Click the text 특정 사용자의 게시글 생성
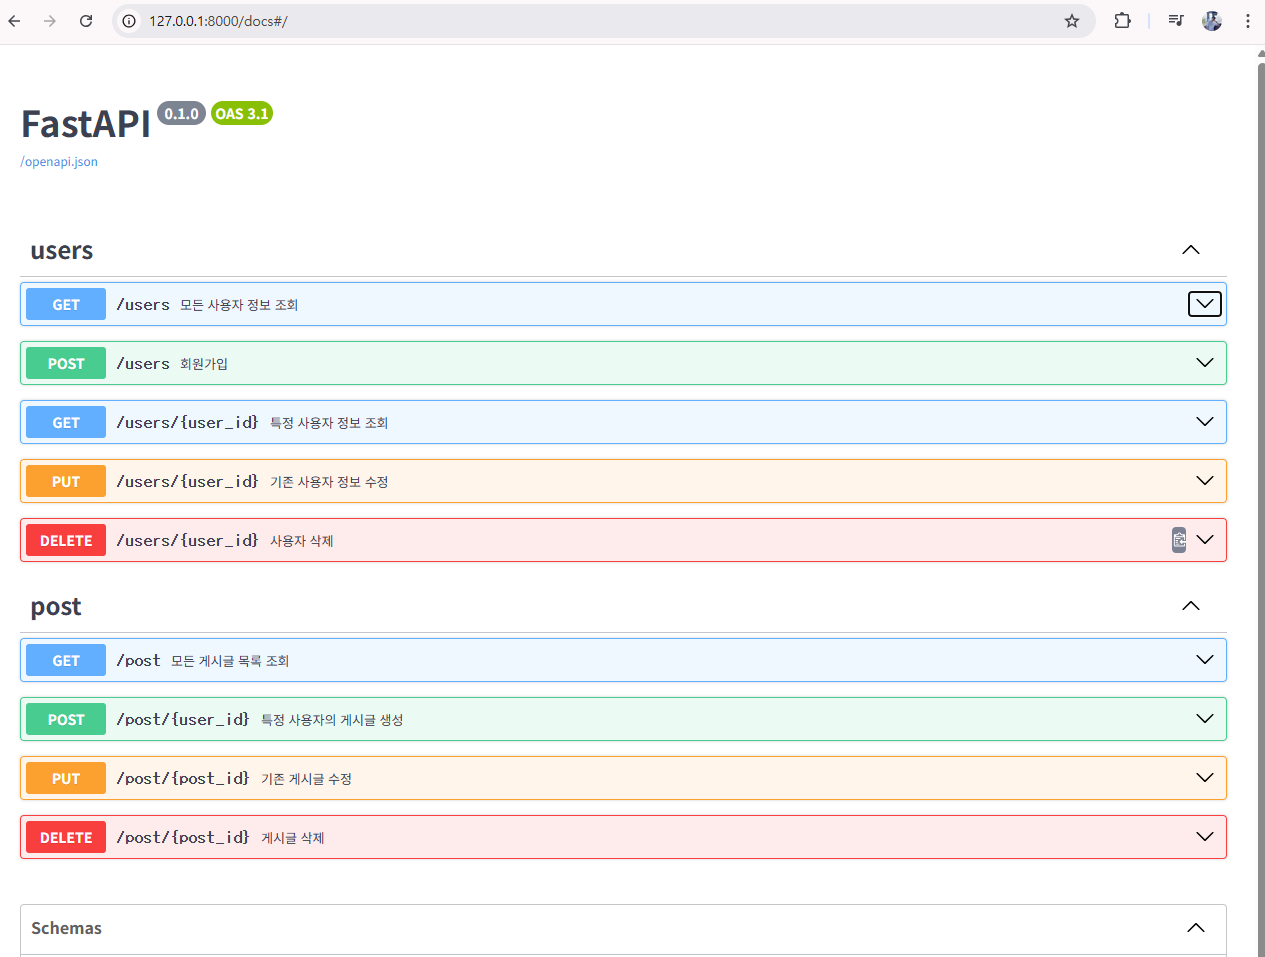 click(x=332, y=720)
